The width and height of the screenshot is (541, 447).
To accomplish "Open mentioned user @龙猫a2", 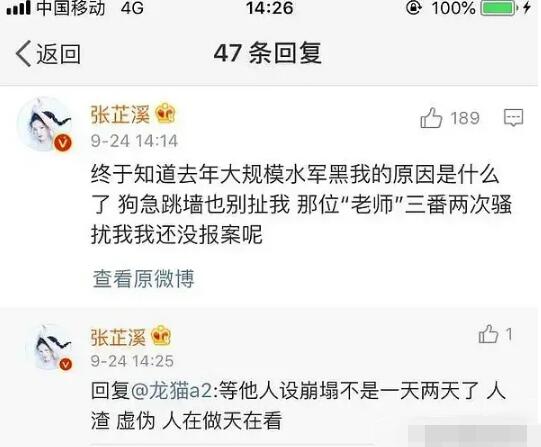I will pos(171,390).
